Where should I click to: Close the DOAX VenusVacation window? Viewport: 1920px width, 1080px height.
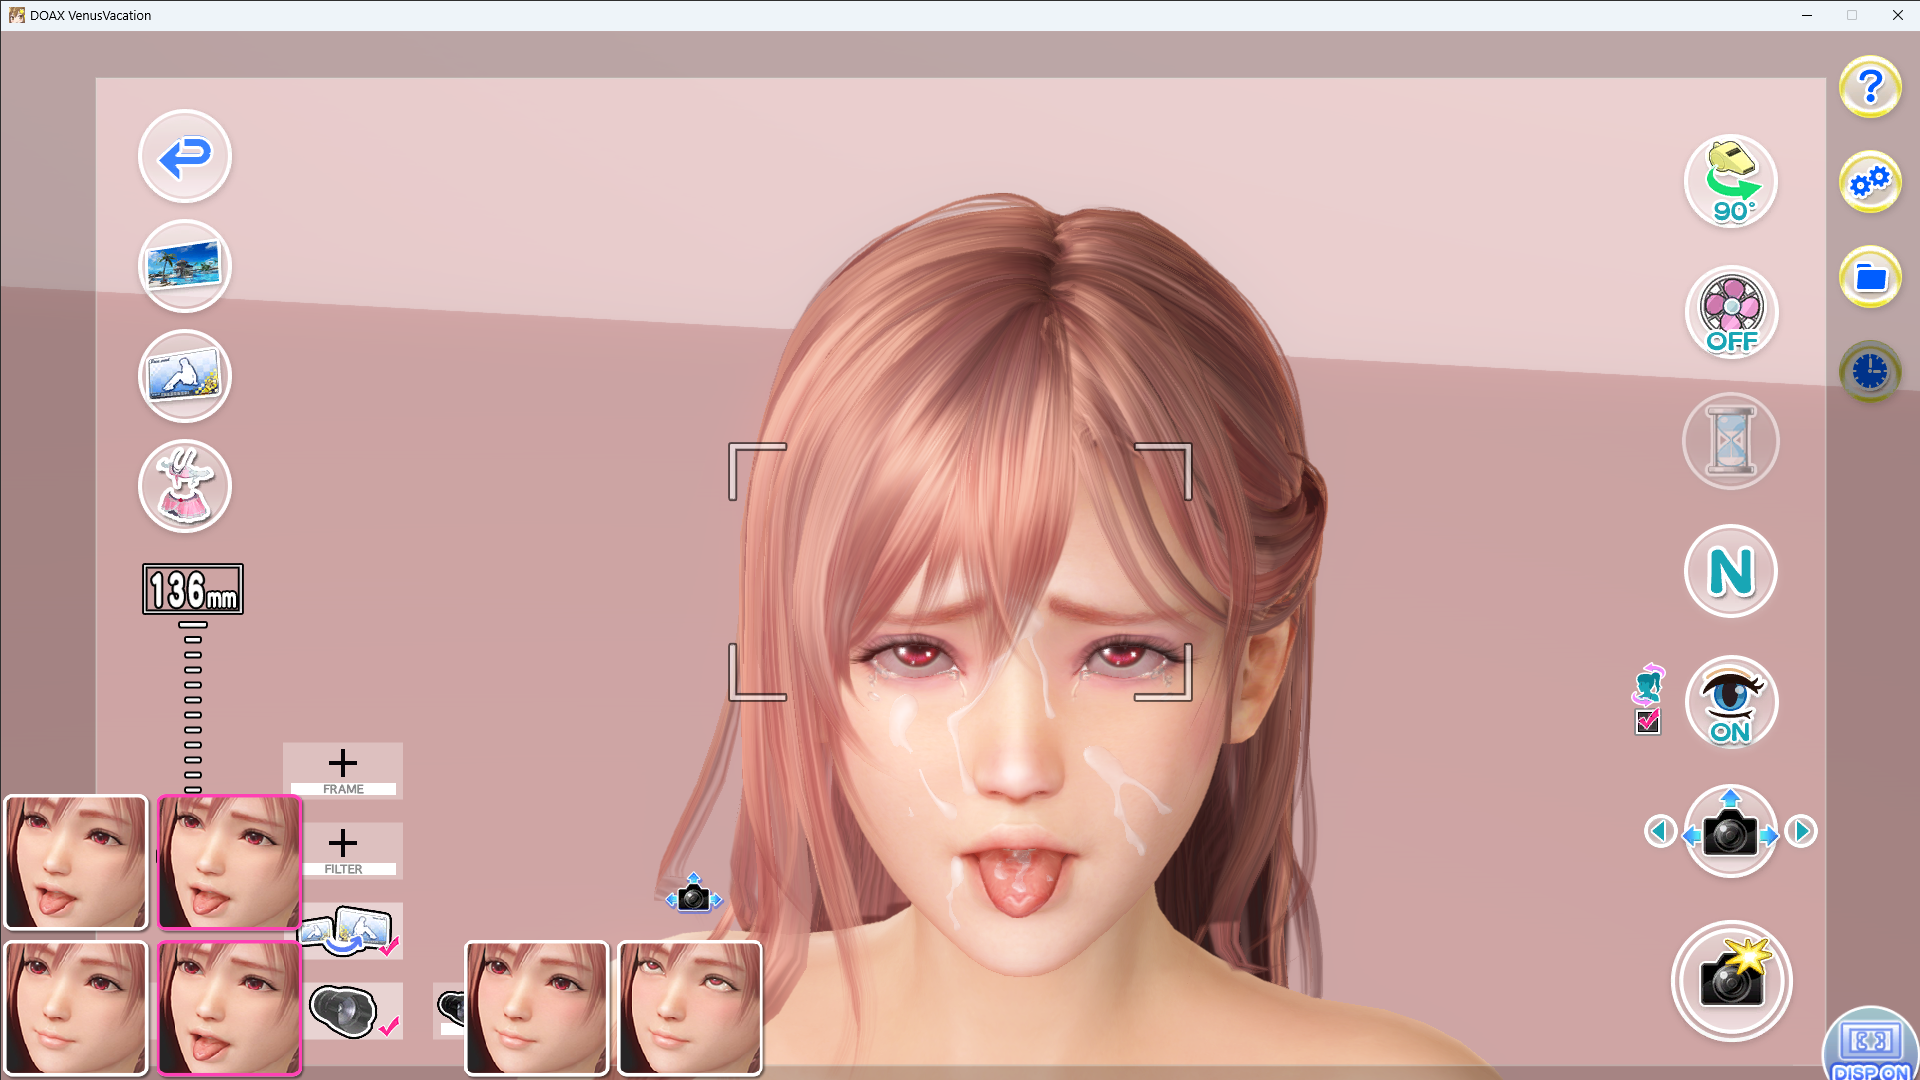(1897, 15)
